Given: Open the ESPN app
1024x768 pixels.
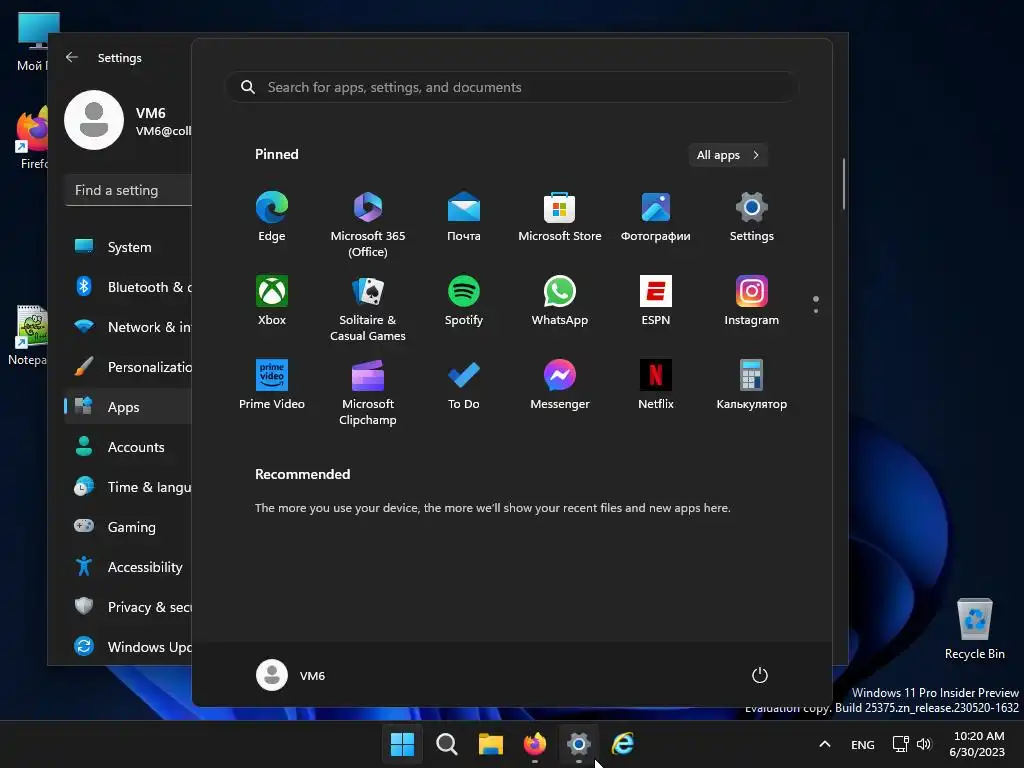Looking at the screenshot, I should (656, 301).
